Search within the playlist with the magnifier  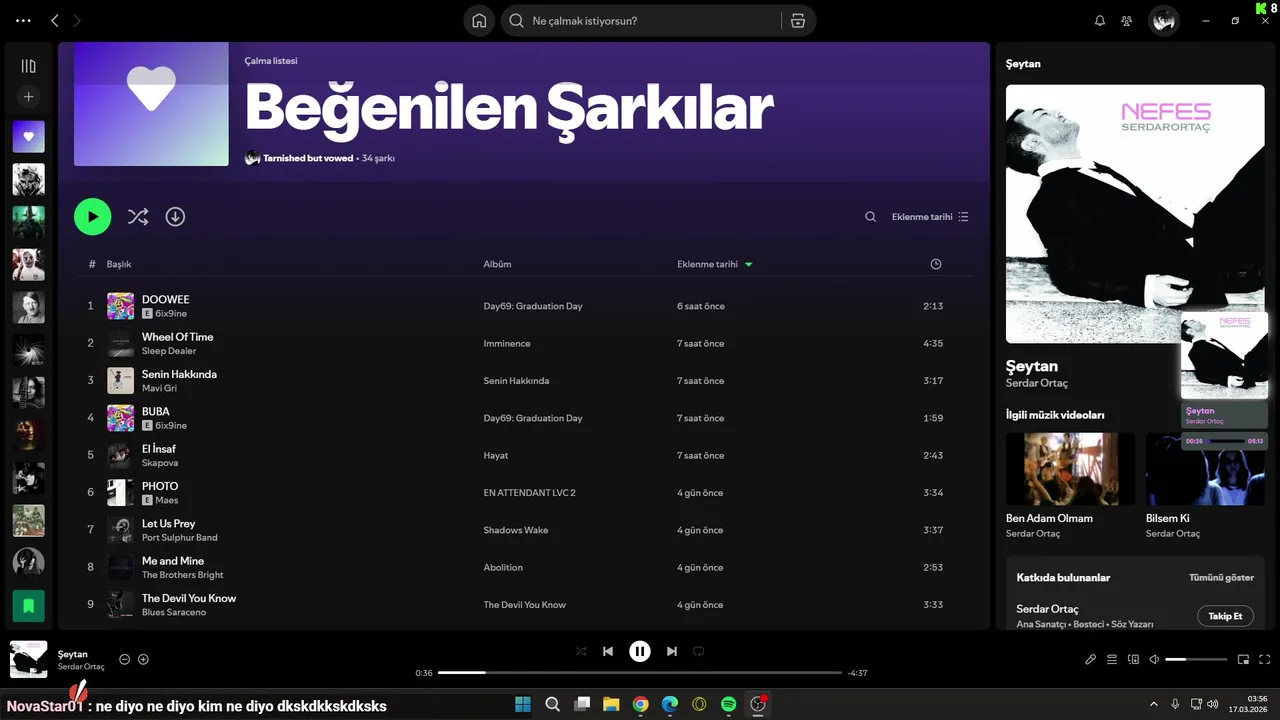tap(870, 216)
